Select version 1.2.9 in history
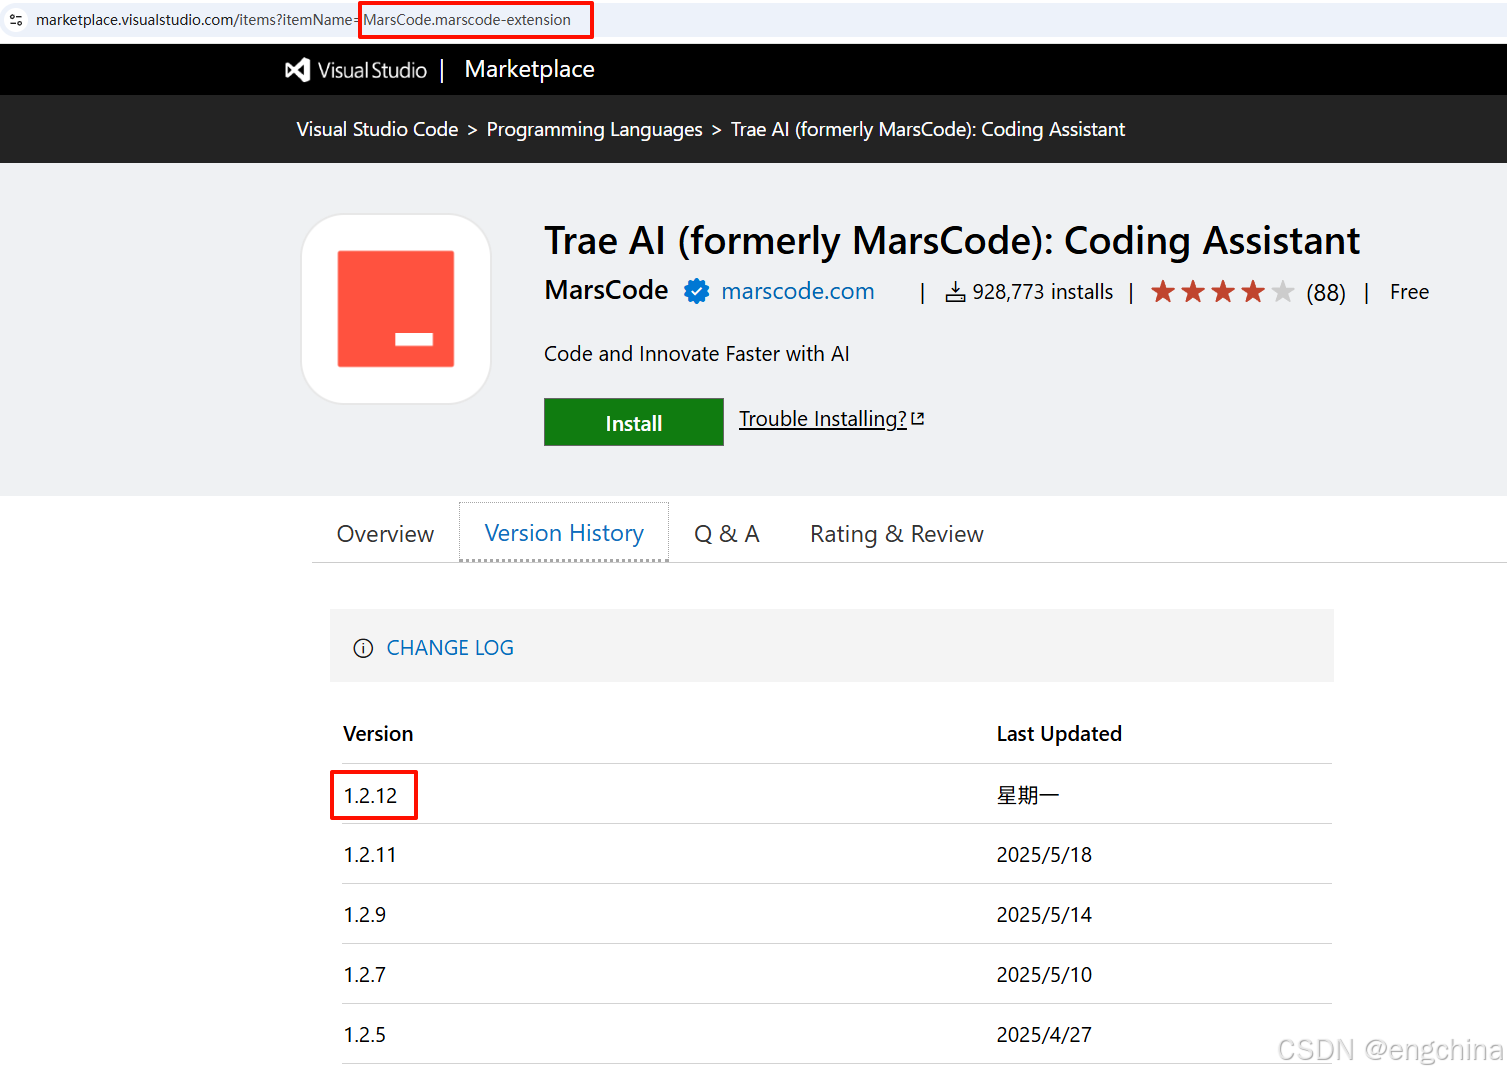 (x=365, y=915)
